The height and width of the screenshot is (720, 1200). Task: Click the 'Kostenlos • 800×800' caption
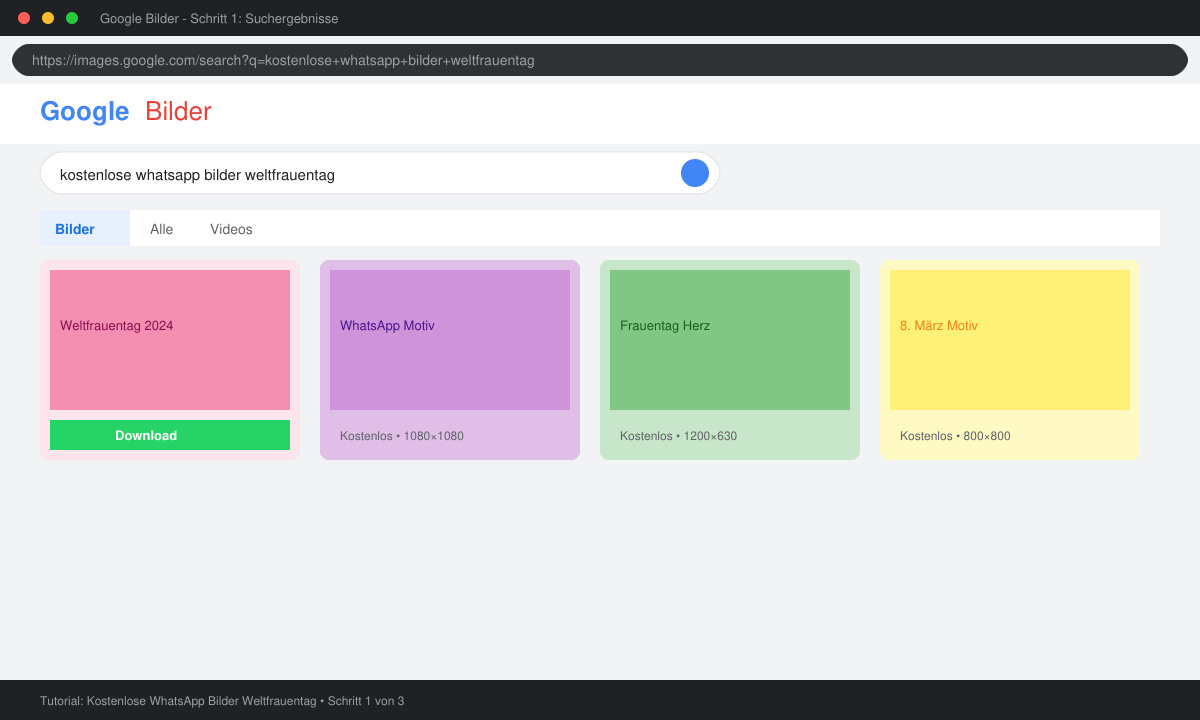[x=955, y=436]
